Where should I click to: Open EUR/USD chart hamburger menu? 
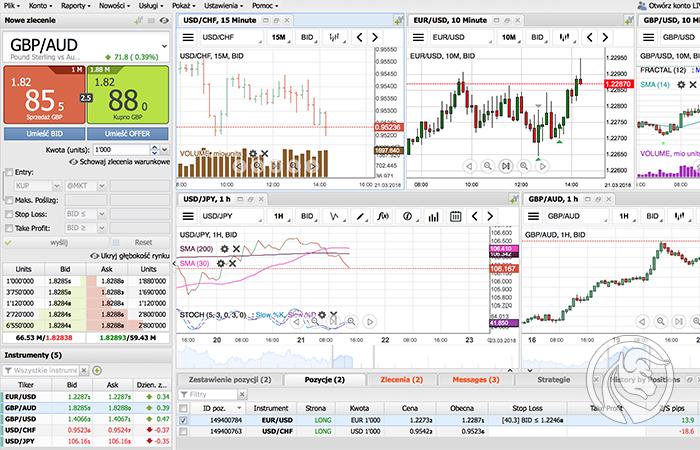pos(418,38)
